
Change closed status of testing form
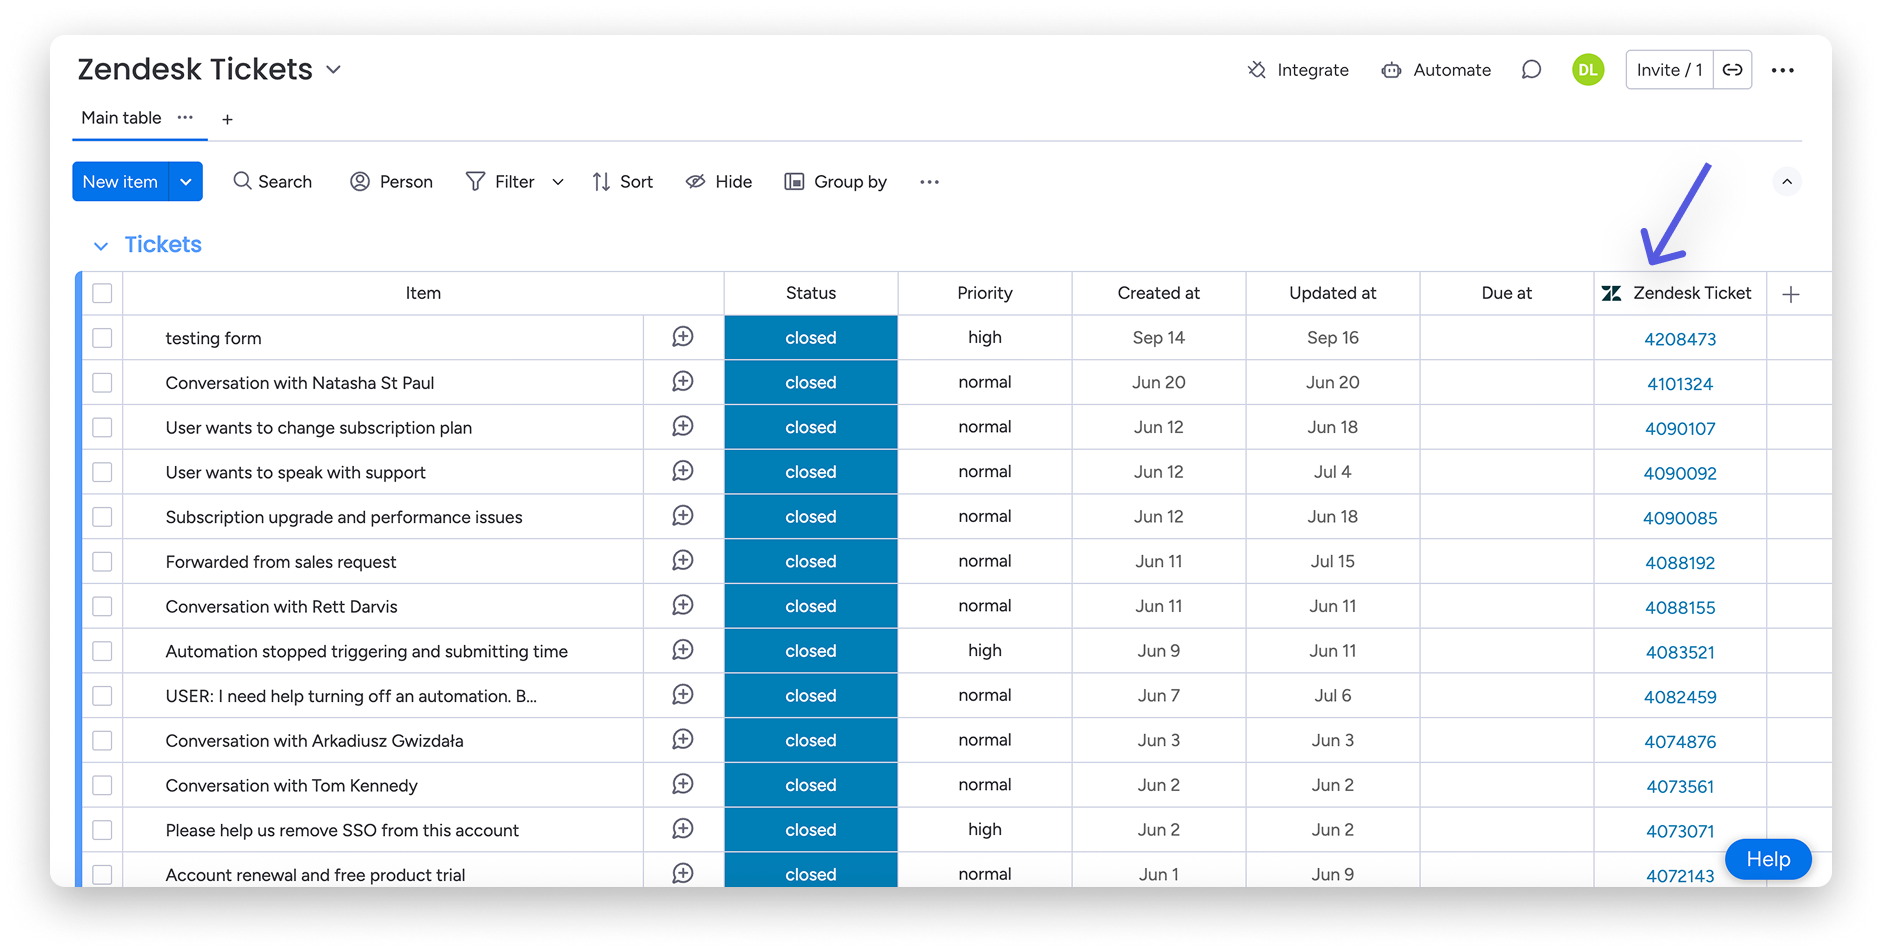tap(811, 338)
